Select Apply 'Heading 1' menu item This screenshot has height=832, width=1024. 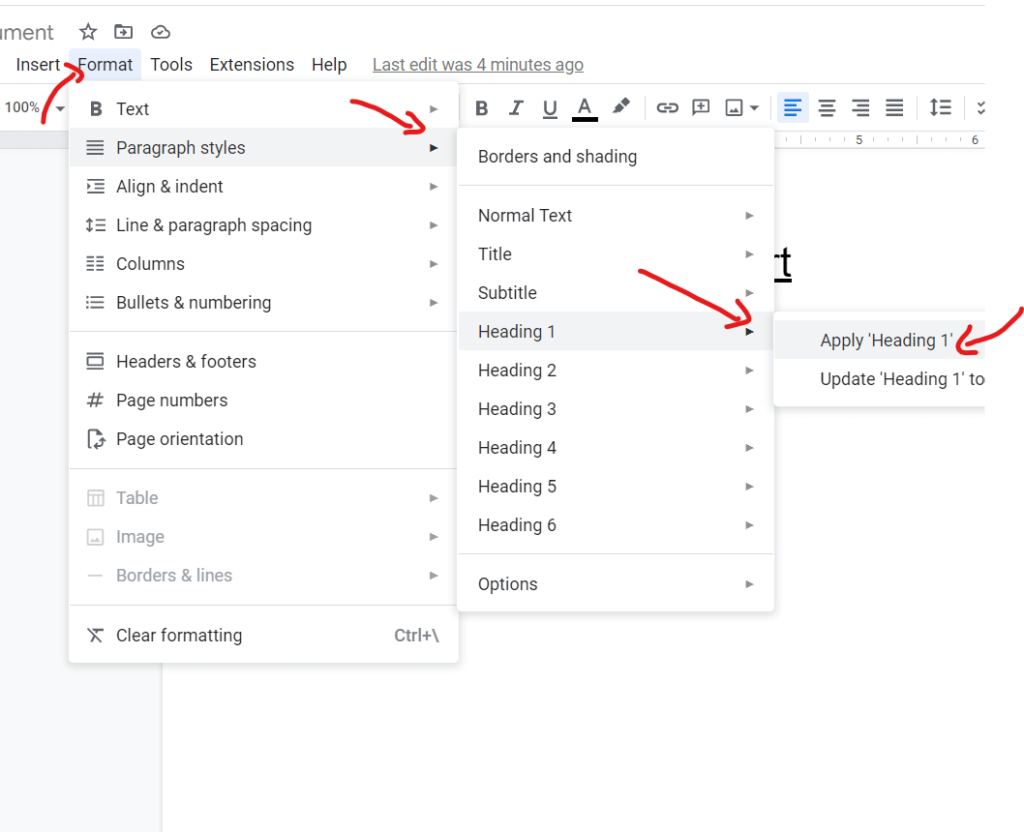885,340
